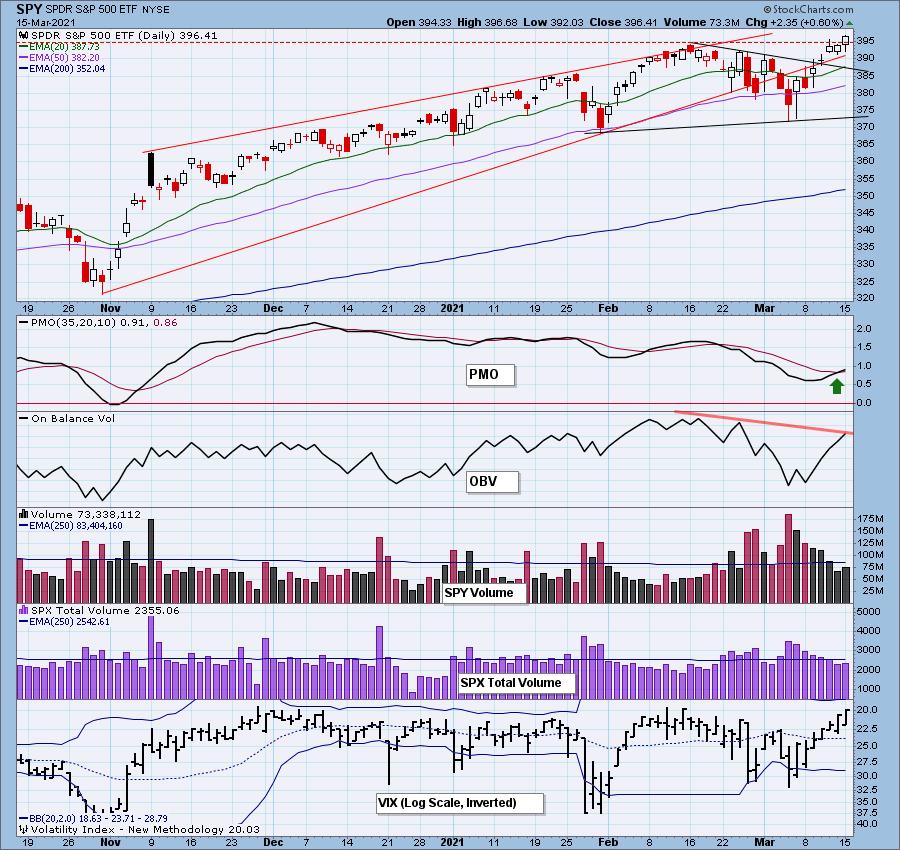
Task: Click the SPDR S&P 500 ETF NYSE title text
Action: pos(107,10)
